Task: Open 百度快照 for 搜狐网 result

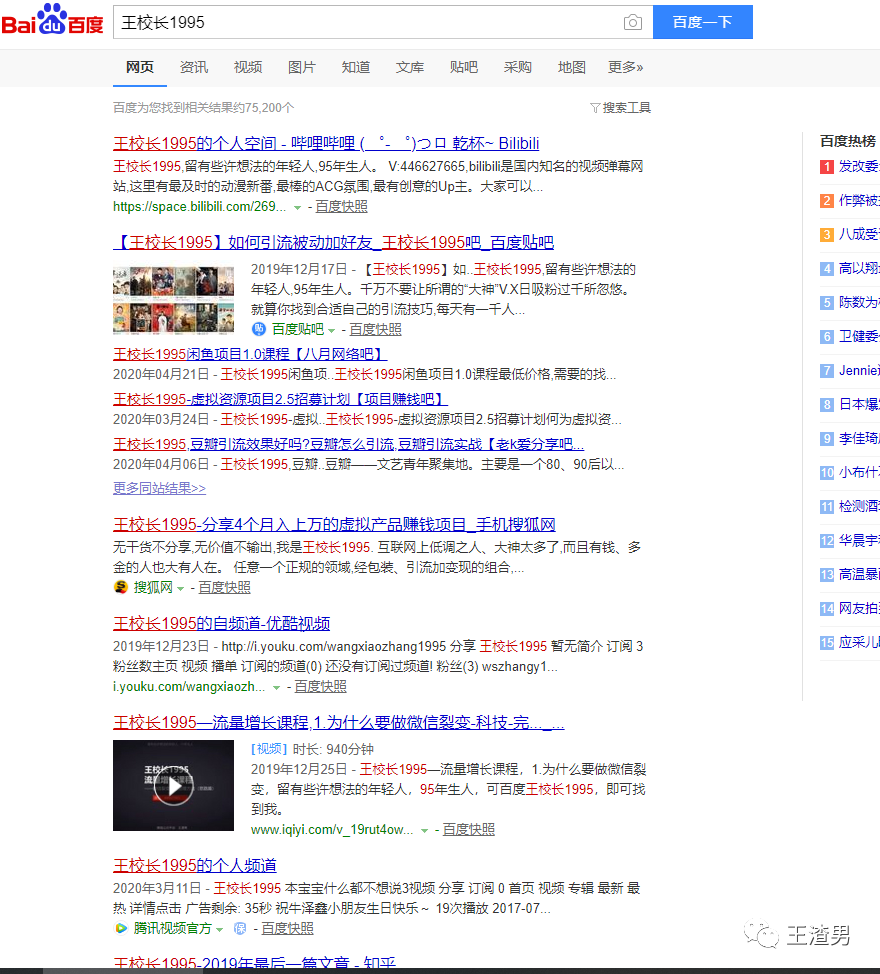Action: coord(225,588)
